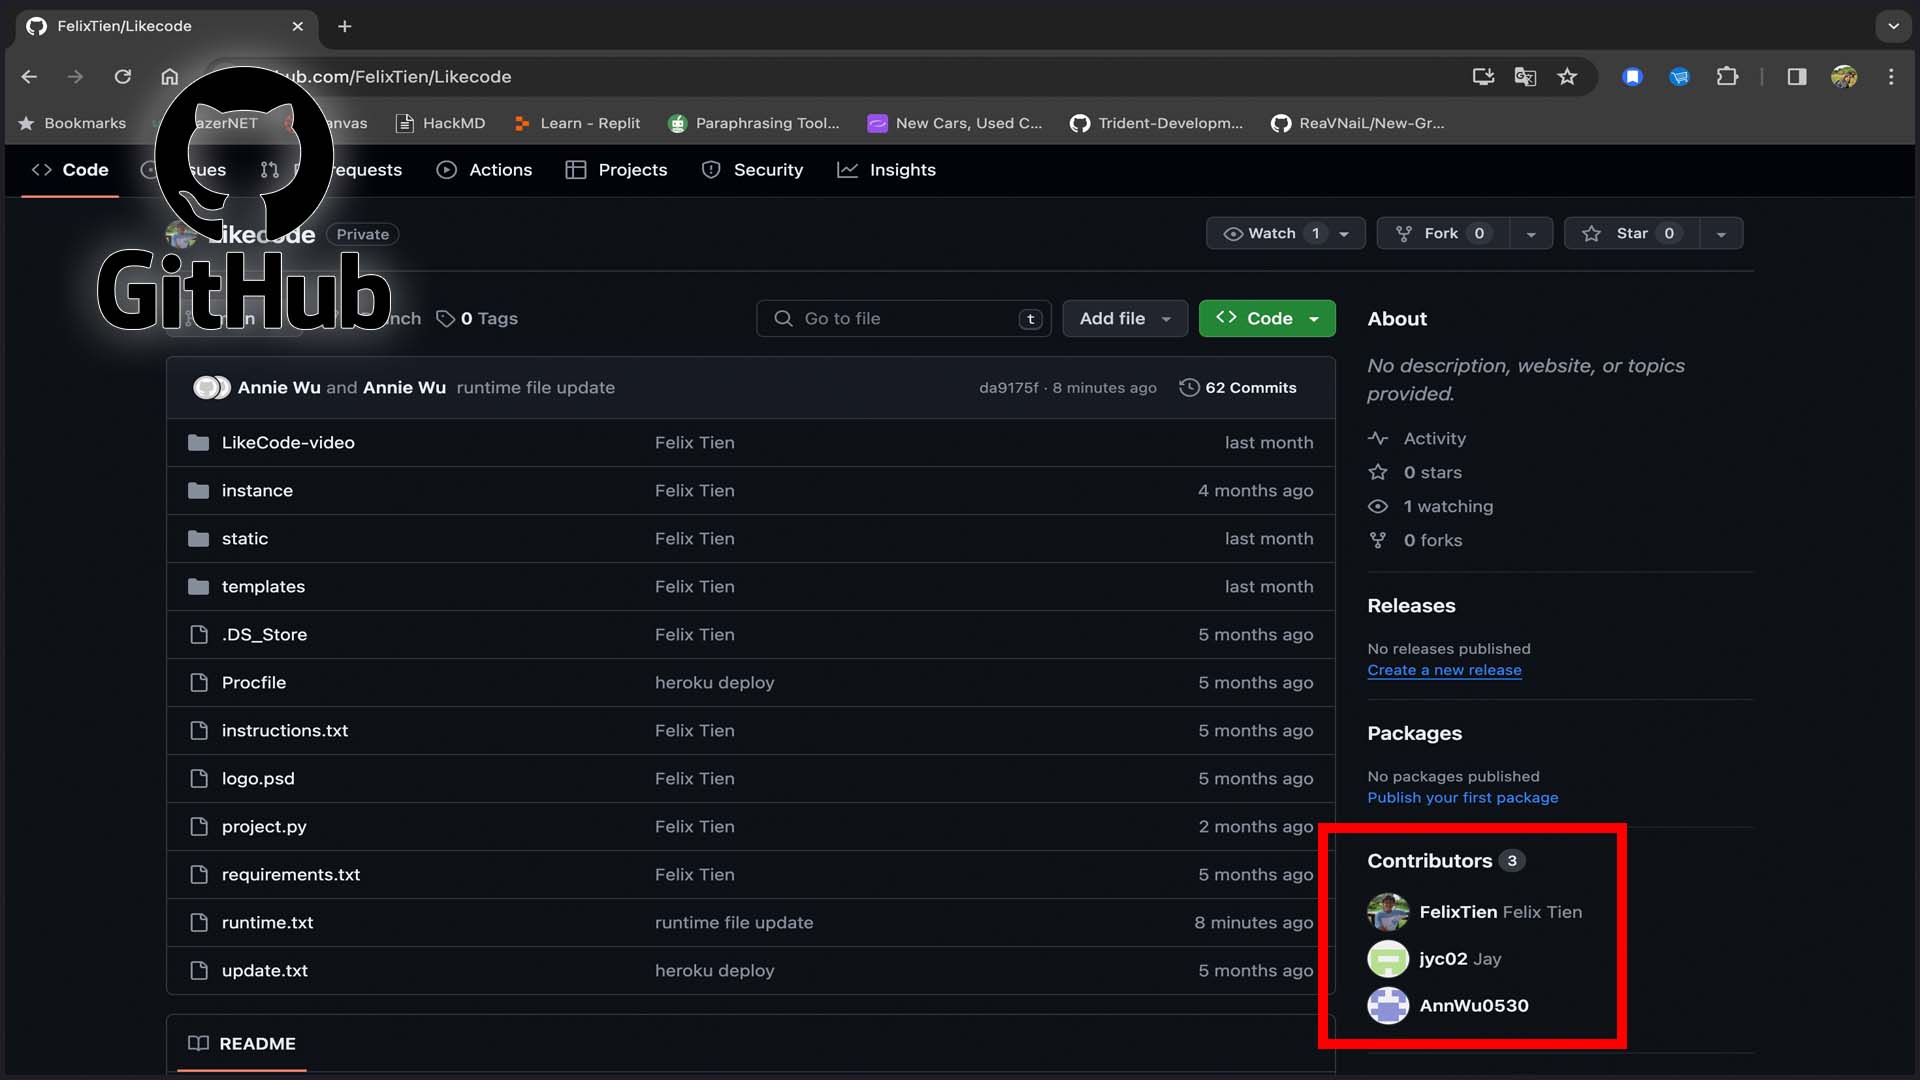
Task: Open the Extensions puzzle icon
Action: click(1727, 77)
